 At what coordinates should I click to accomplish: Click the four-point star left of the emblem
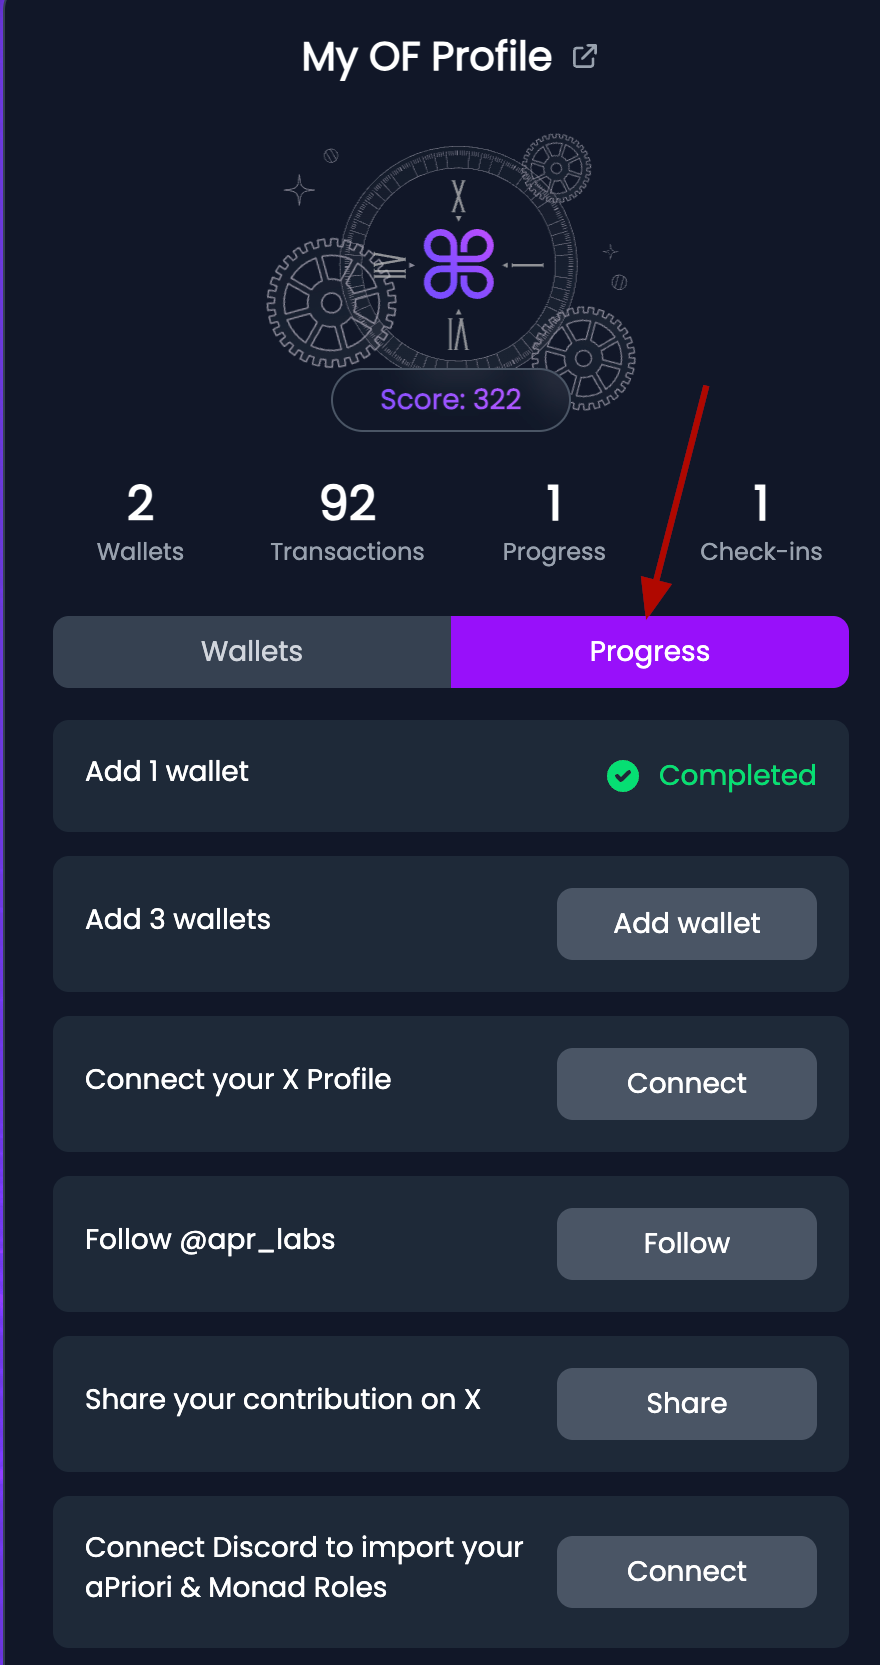coord(299,189)
